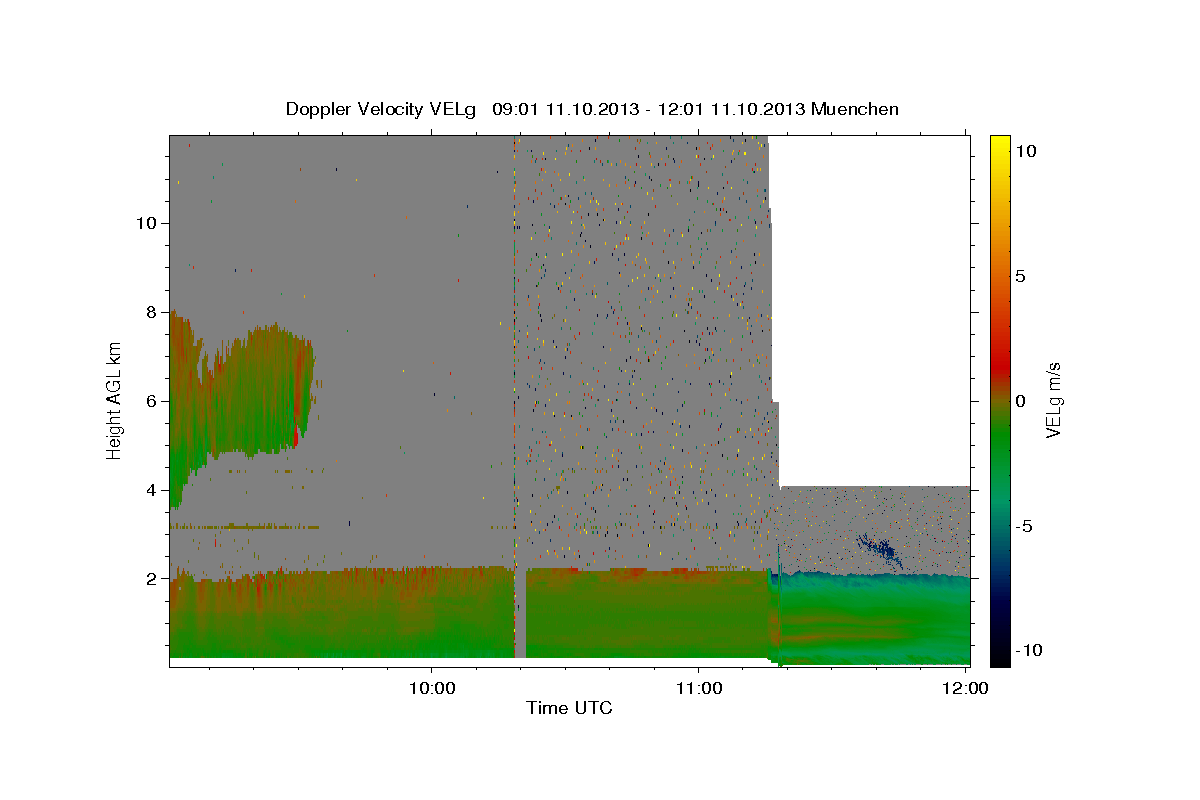
Task: Click the 10:00 time axis label
Action: (432, 688)
